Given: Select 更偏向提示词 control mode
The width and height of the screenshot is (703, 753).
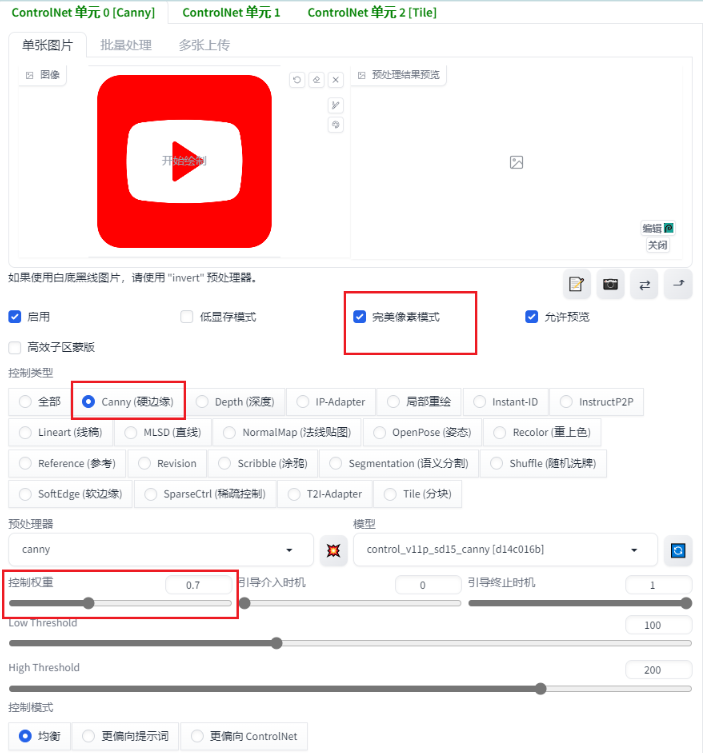Looking at the screenshot, I should coord(125,736).
